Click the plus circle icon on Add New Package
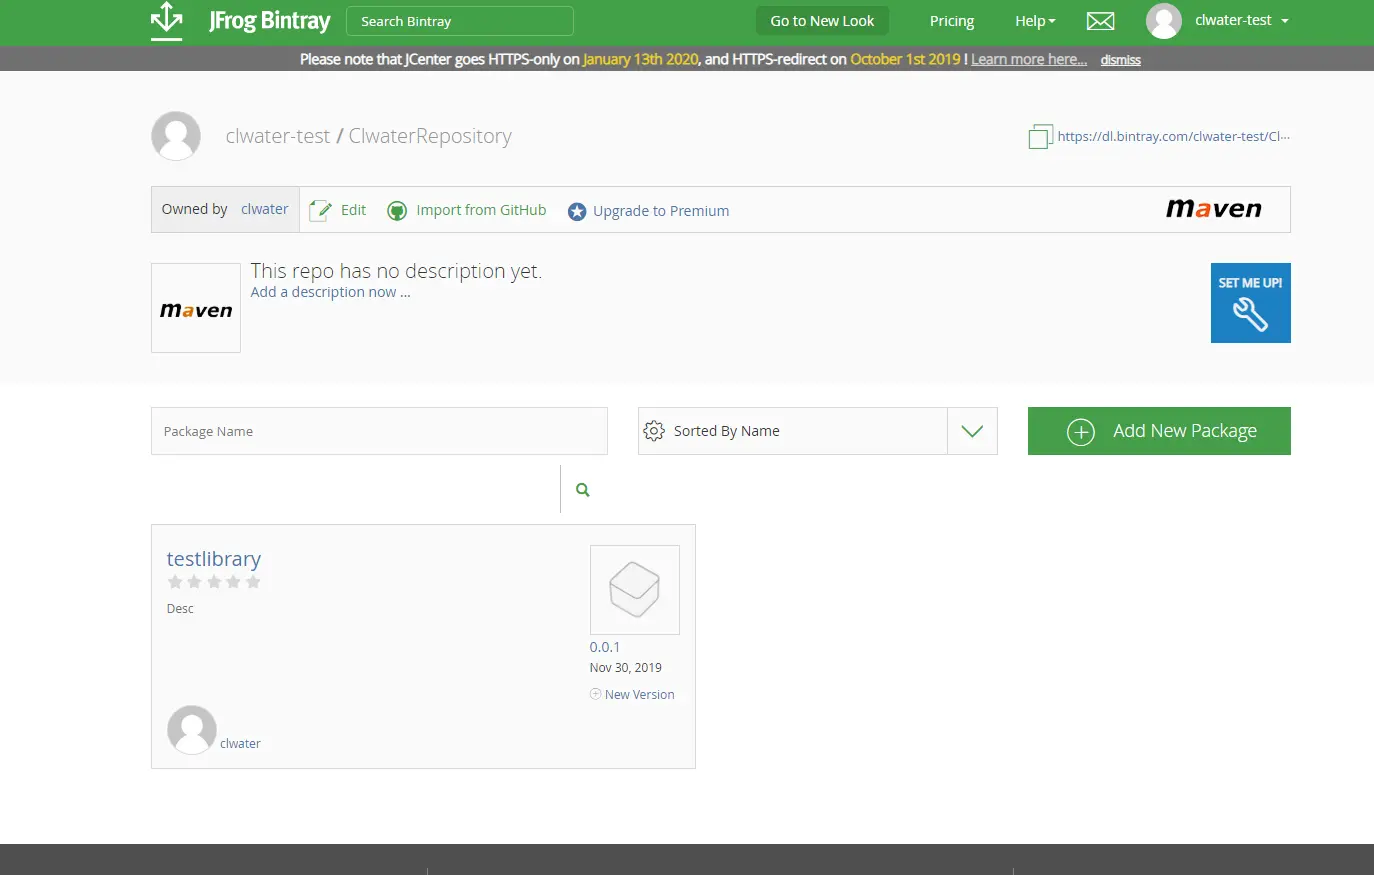The width and height of the screenshot is (1374, 875). tap(1081, 432)
